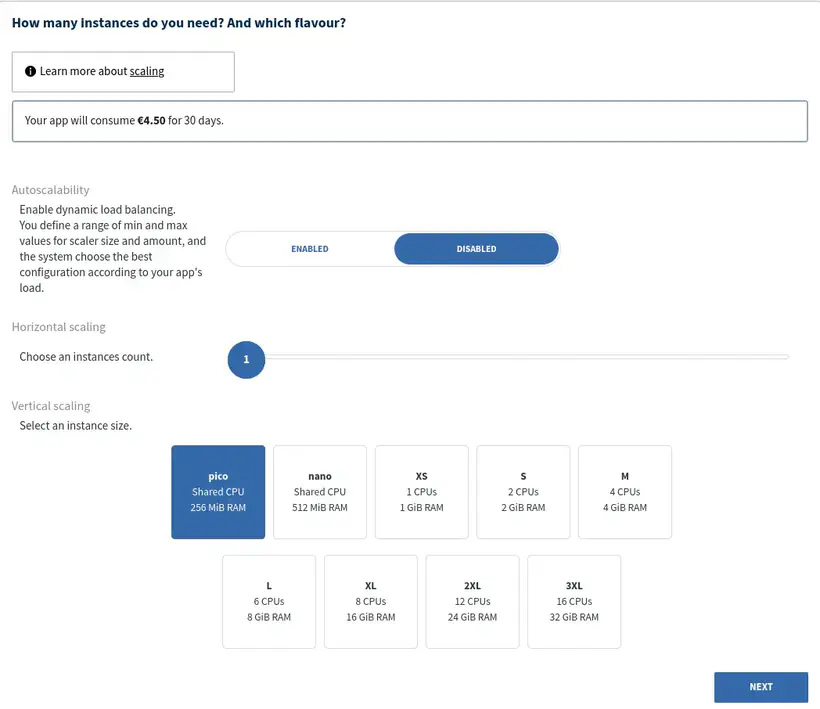Image resolution: width=820 pixels, height=709 pixels.
Task: Choose the S 2 CPUs flavour
Action: tap(523, 492)
